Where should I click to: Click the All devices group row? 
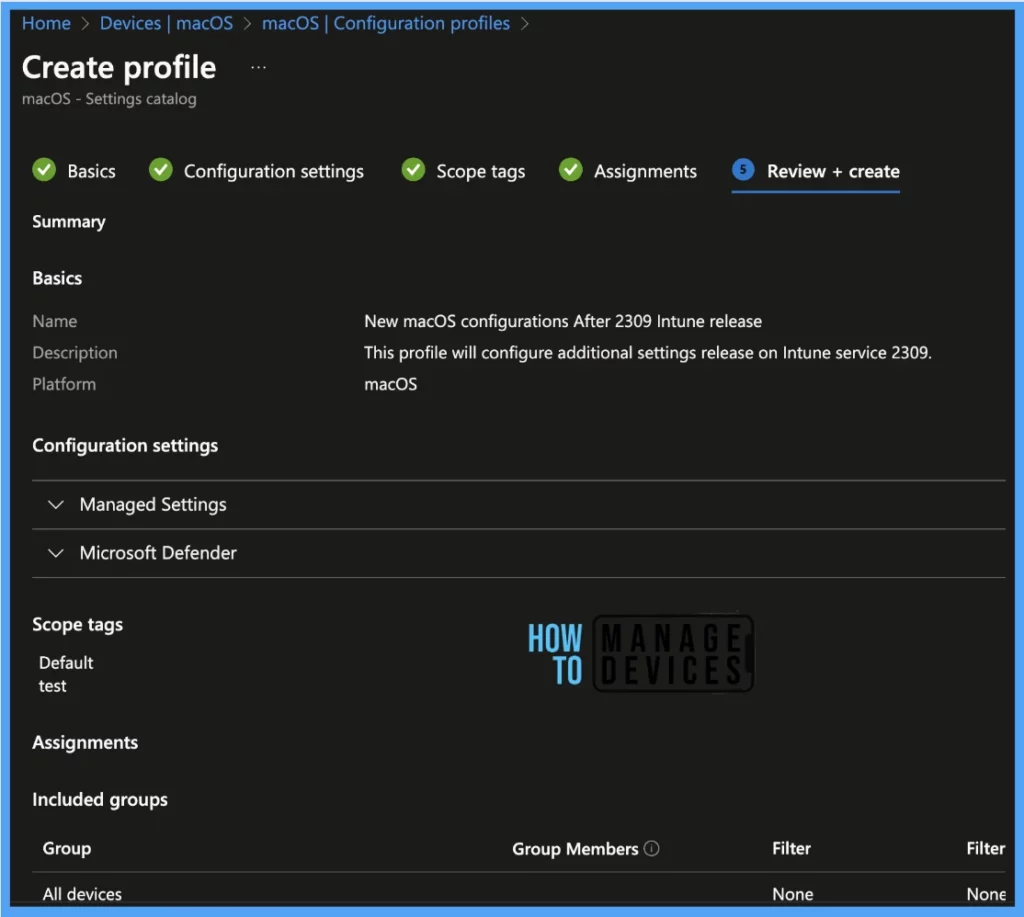(519, 893)
